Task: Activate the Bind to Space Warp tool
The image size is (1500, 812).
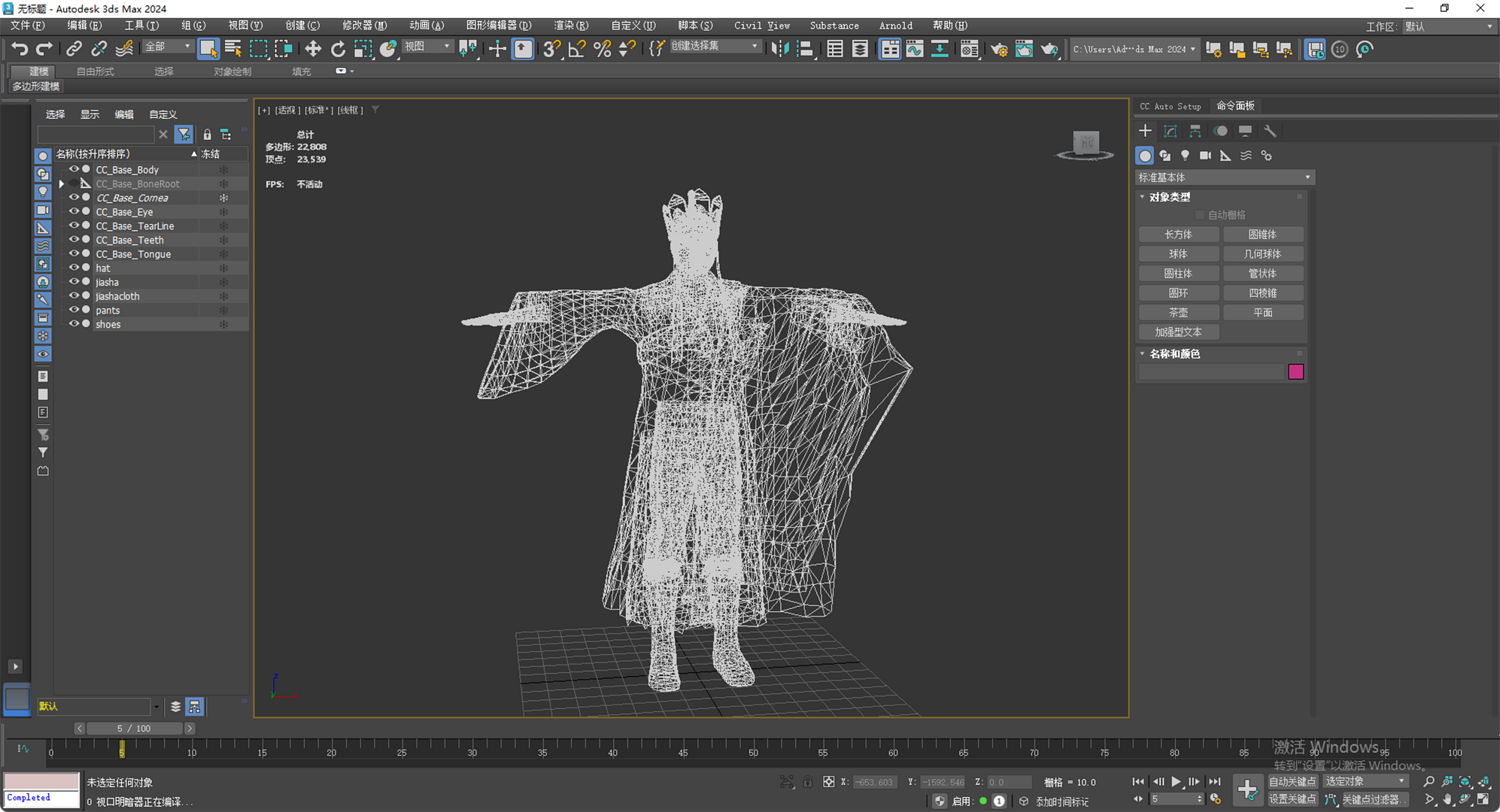Action: click(x=124, y=48)
